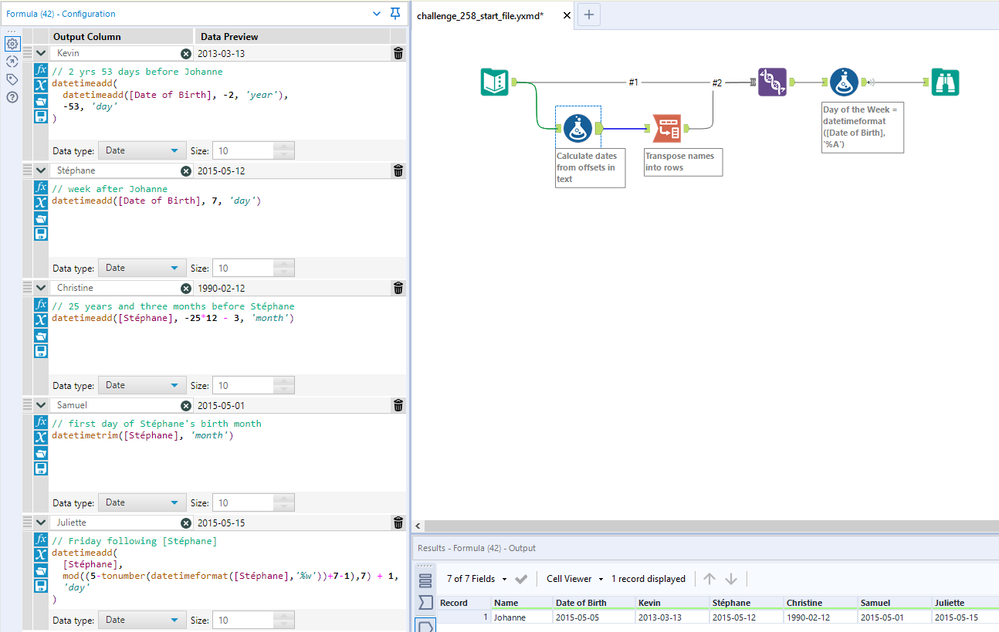Open columns and constants for Kevin expression
Viewport: 999px width, 632px height.
(x=41, y=85)
